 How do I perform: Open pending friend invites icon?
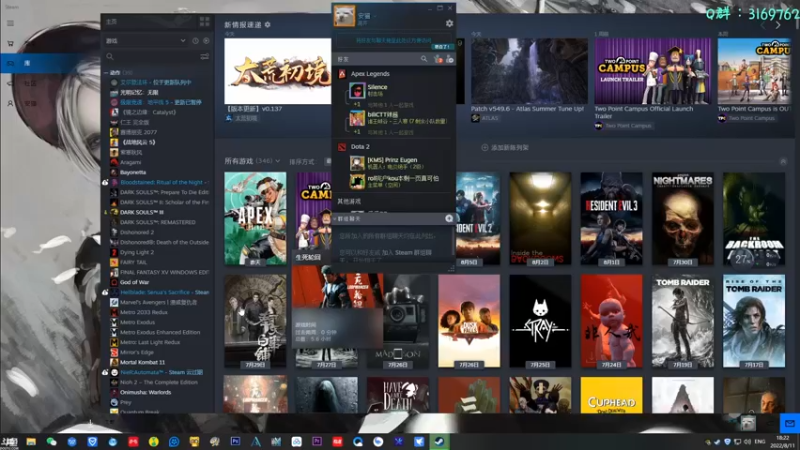[438, 59]
